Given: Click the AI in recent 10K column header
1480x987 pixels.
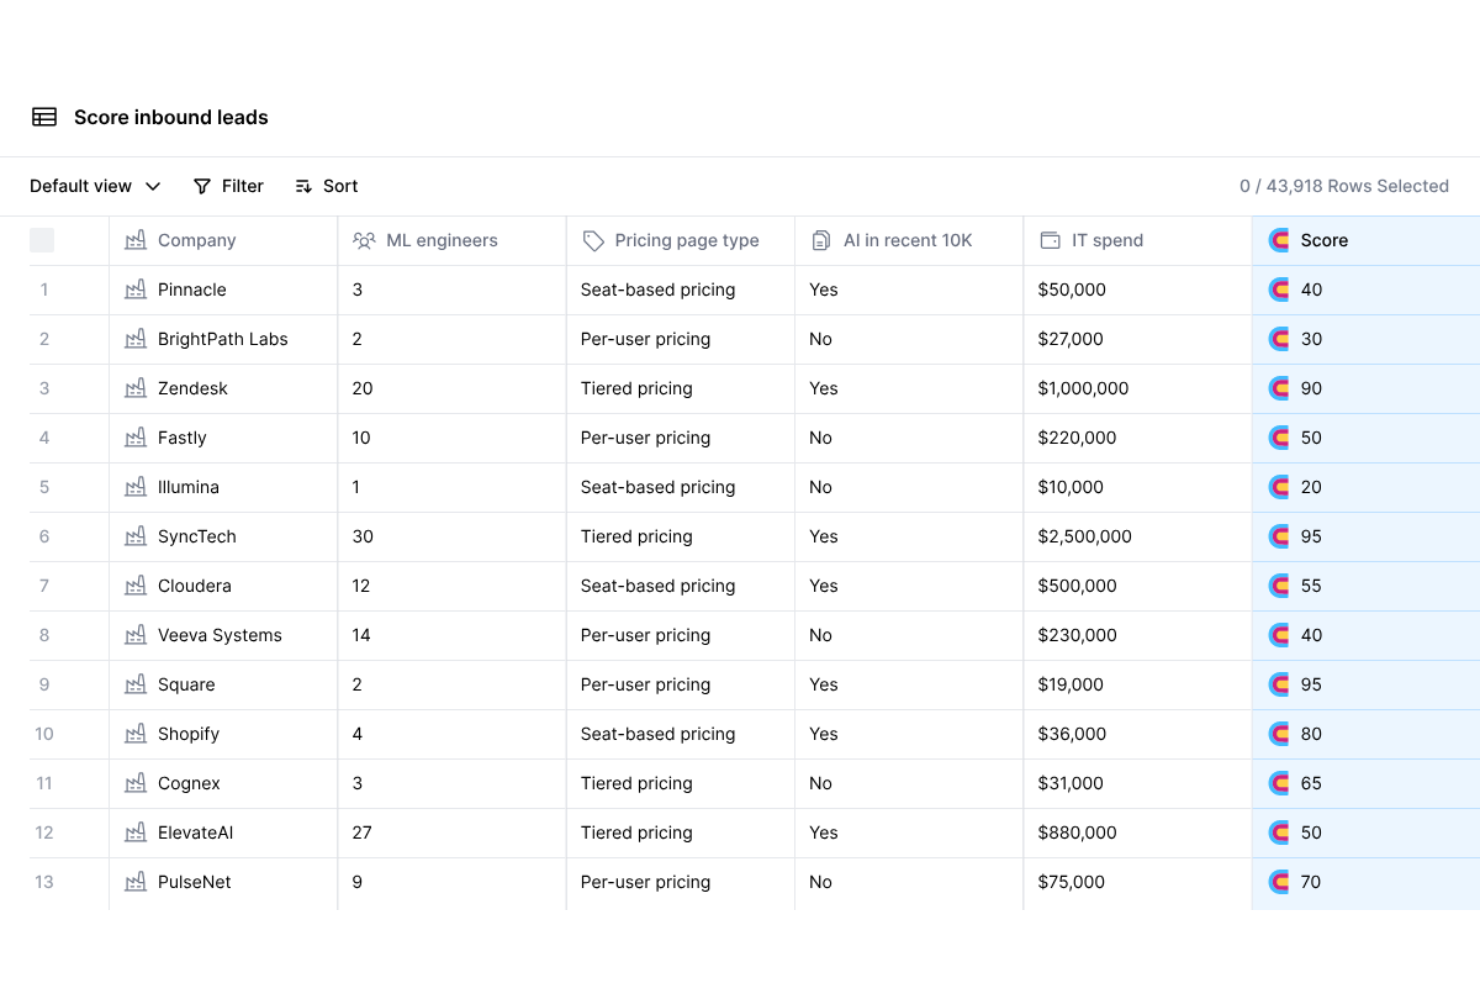Looking at the screenshot, I should coord(909,240).
